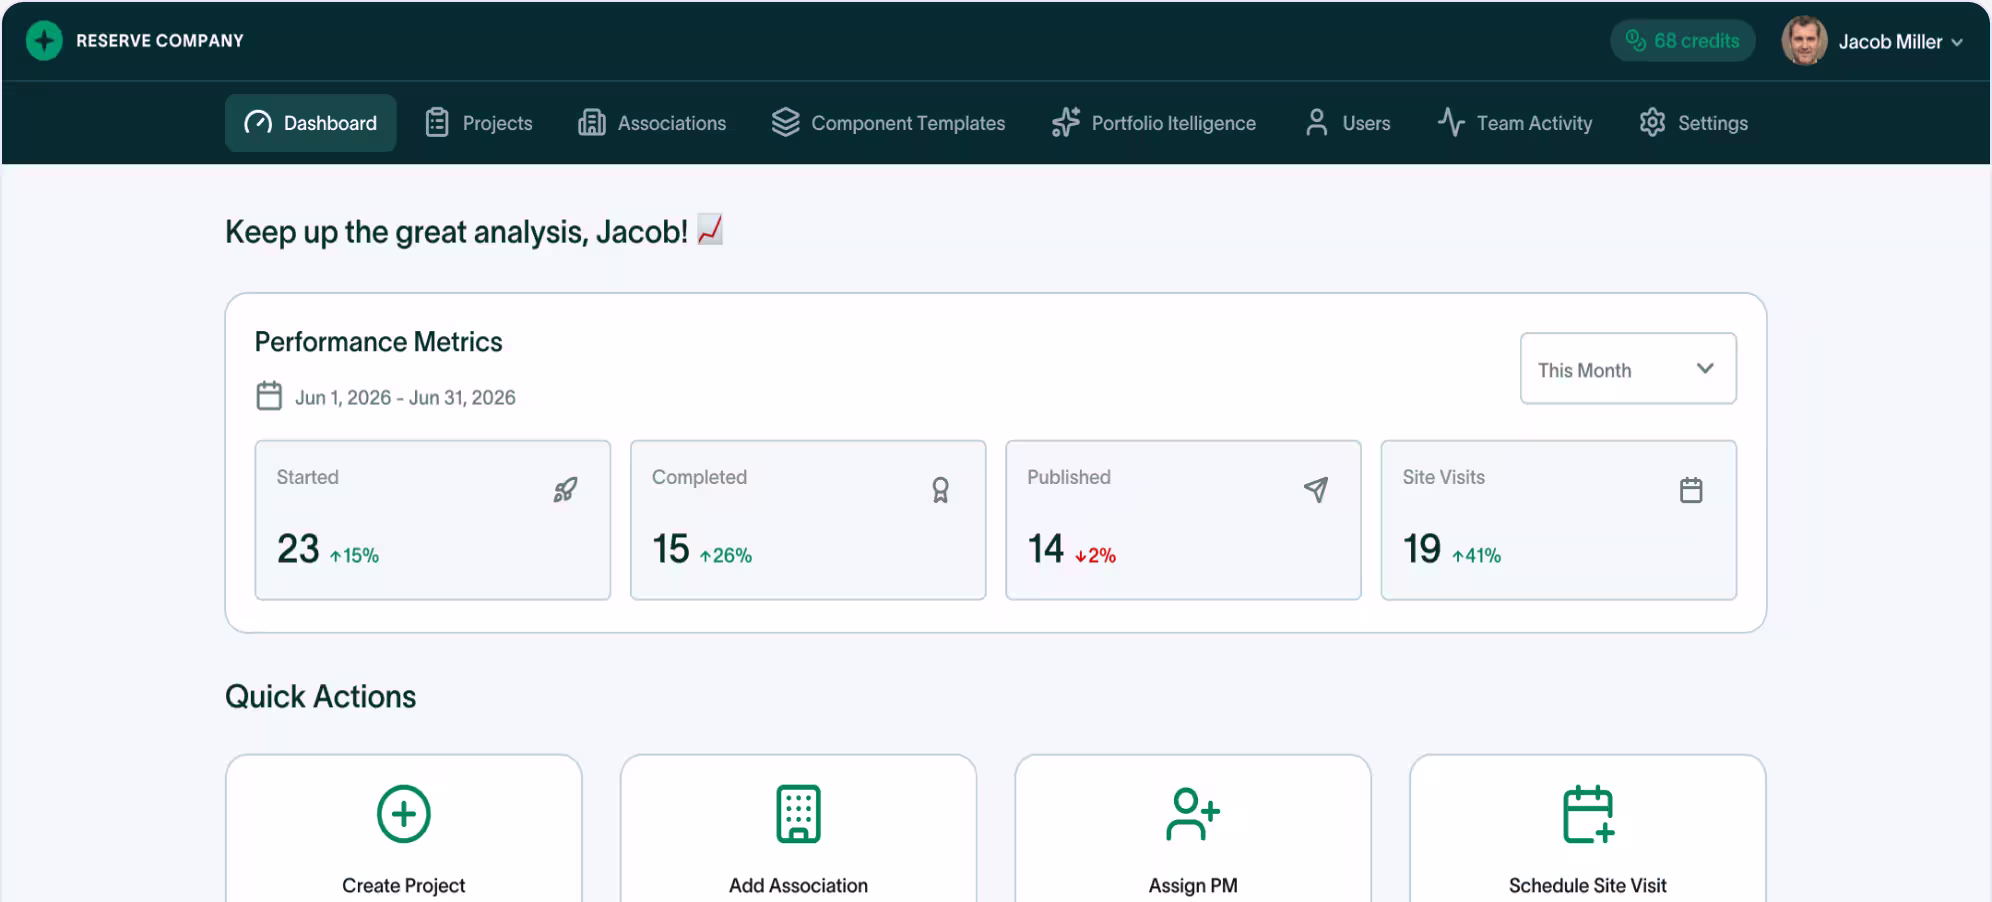Click the Create Project label
The image size is (1992, 902).
click(x=404, y=885)
